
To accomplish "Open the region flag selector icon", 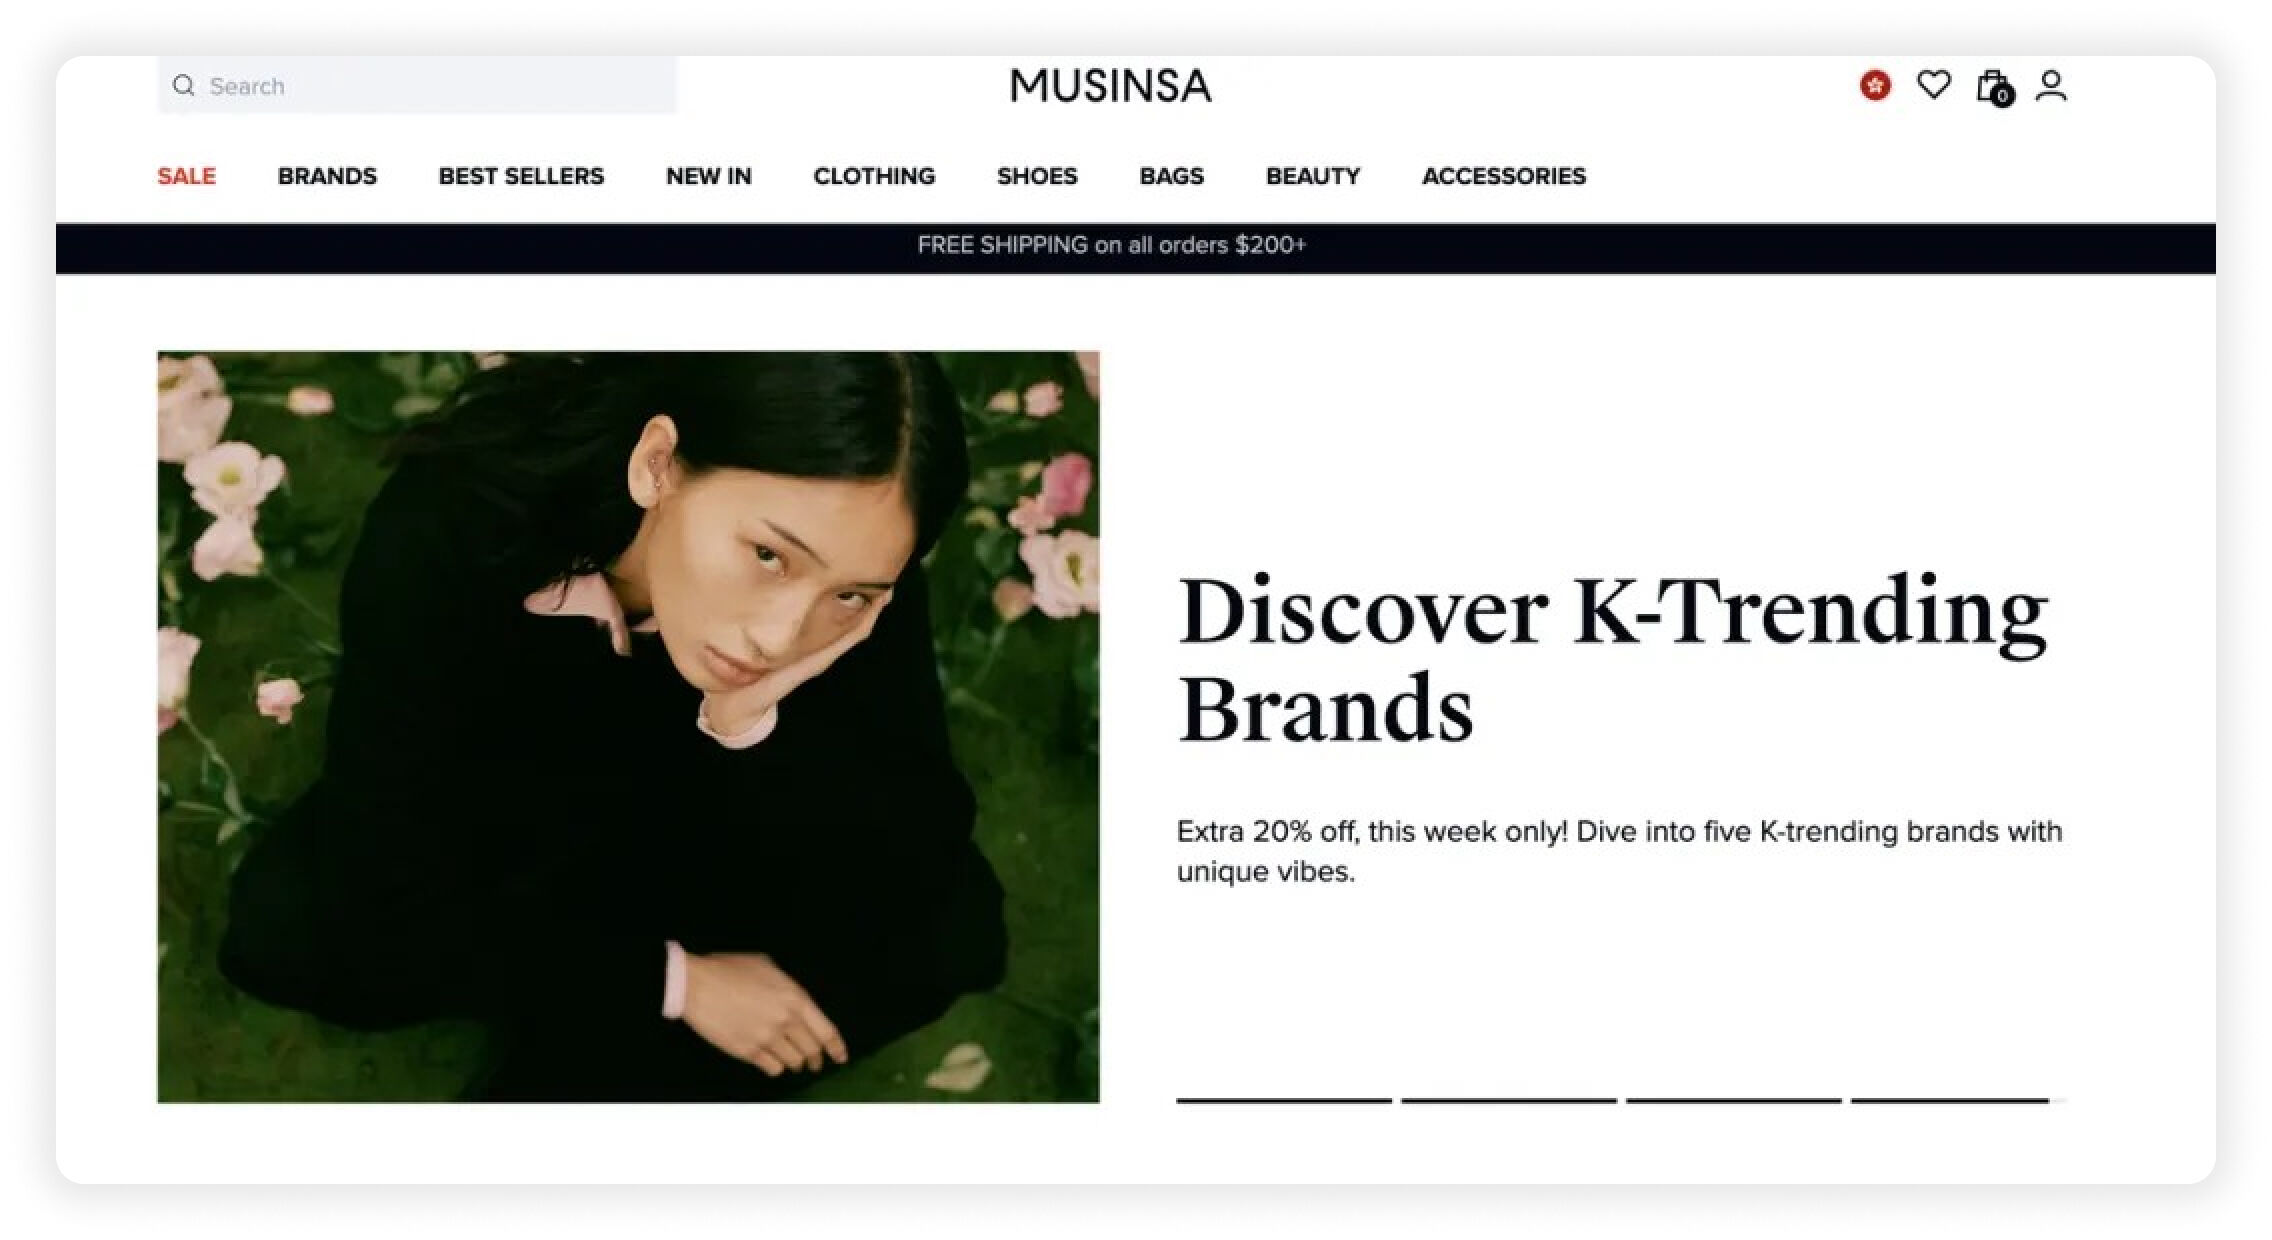I will pos(1875,86).
